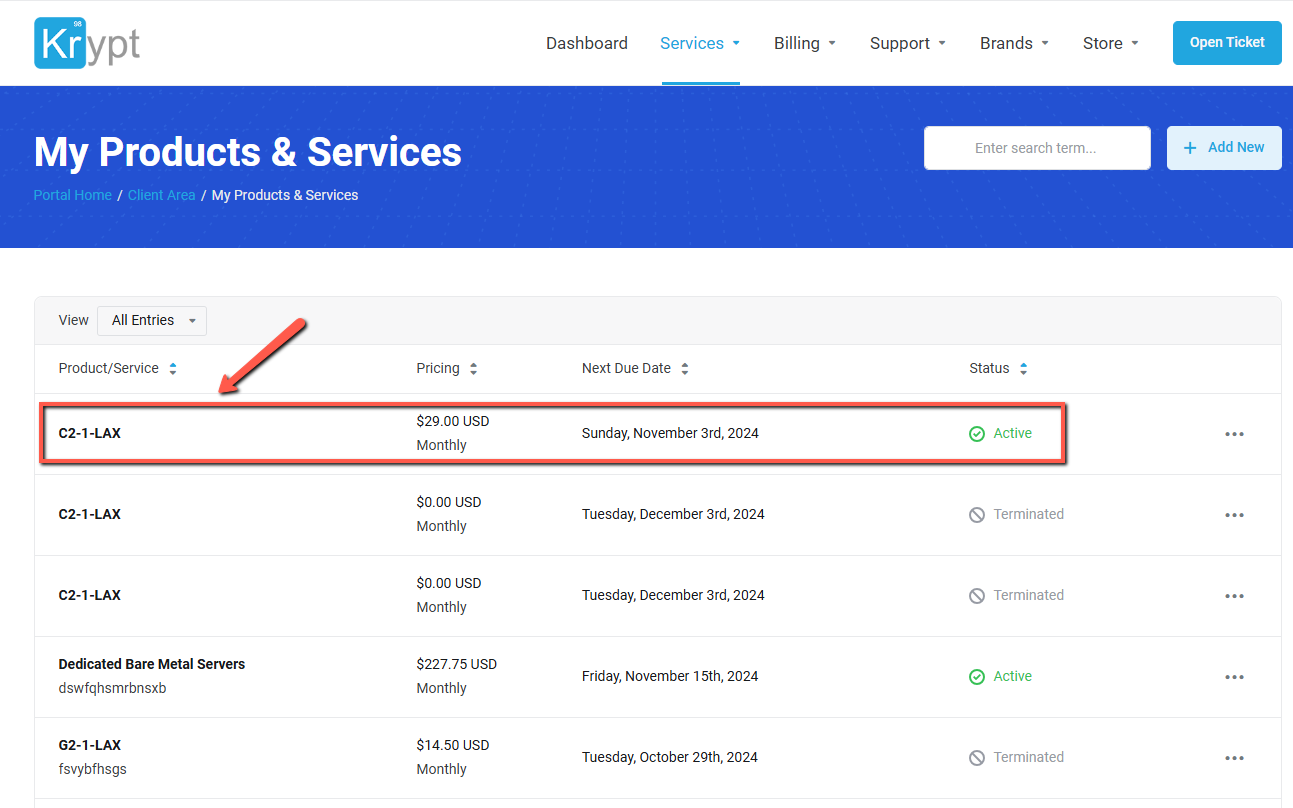Open the Store menu
This screenshot has width=1293, height=808.
tap(1110, 43)
